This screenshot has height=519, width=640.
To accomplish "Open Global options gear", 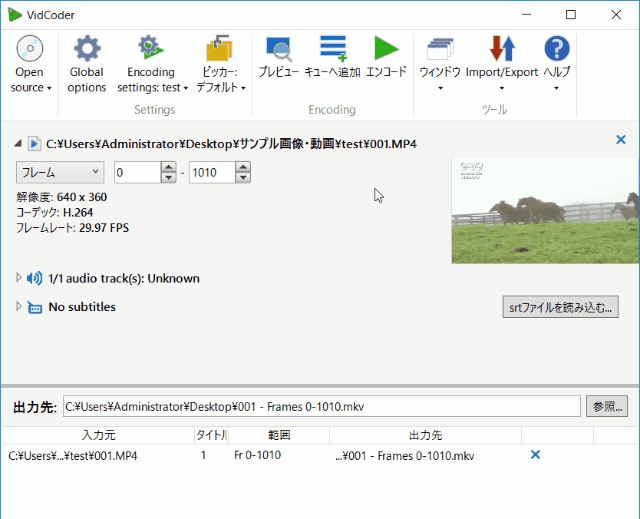I will 87,64.
